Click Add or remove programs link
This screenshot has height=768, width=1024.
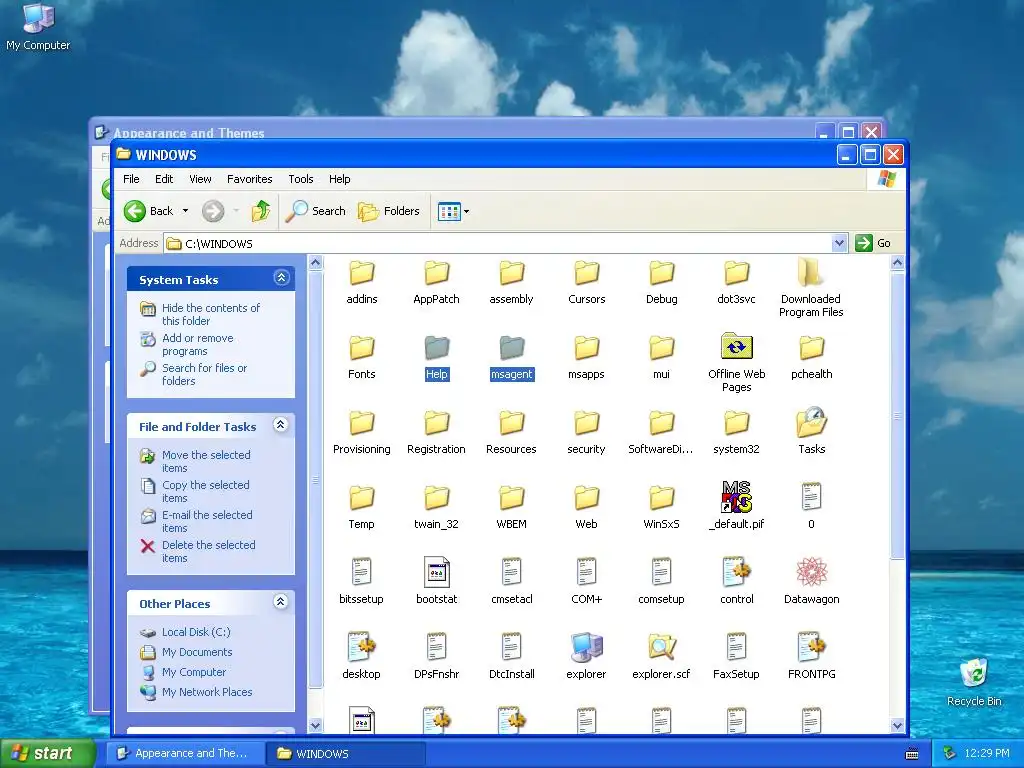pos(197,344)
